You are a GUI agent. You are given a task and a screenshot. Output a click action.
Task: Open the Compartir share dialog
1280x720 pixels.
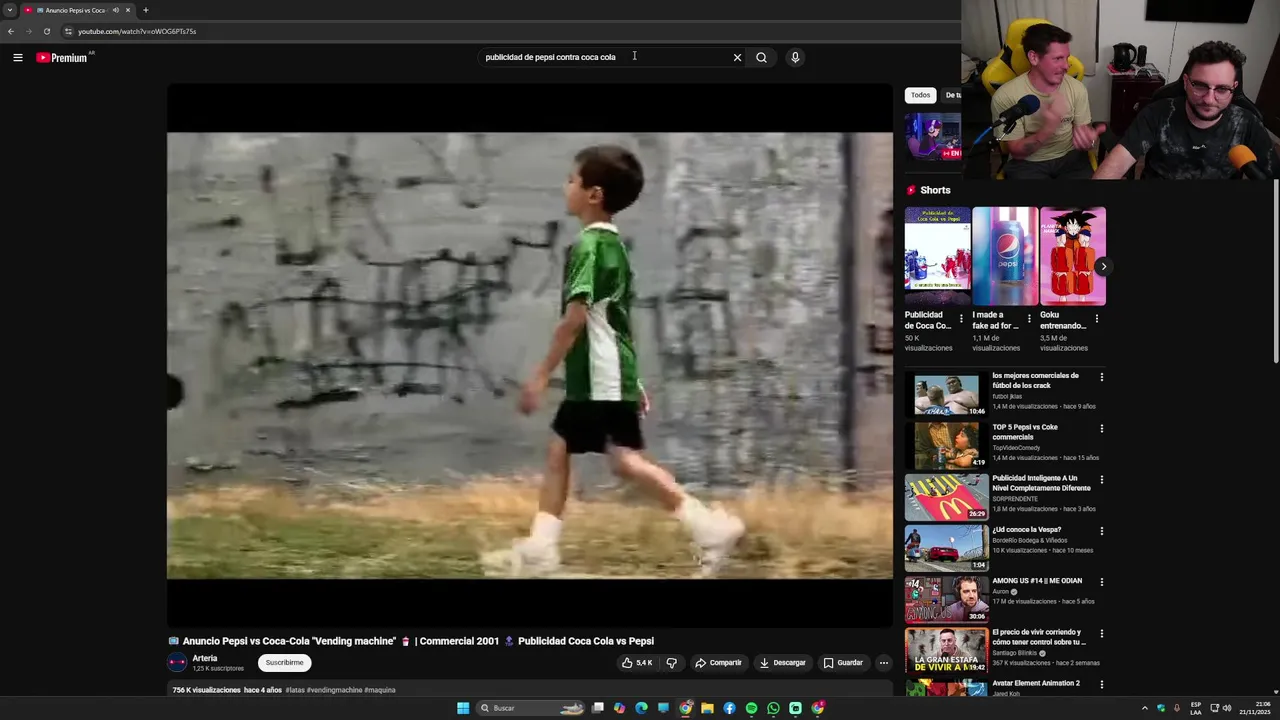tap(718, 662)
